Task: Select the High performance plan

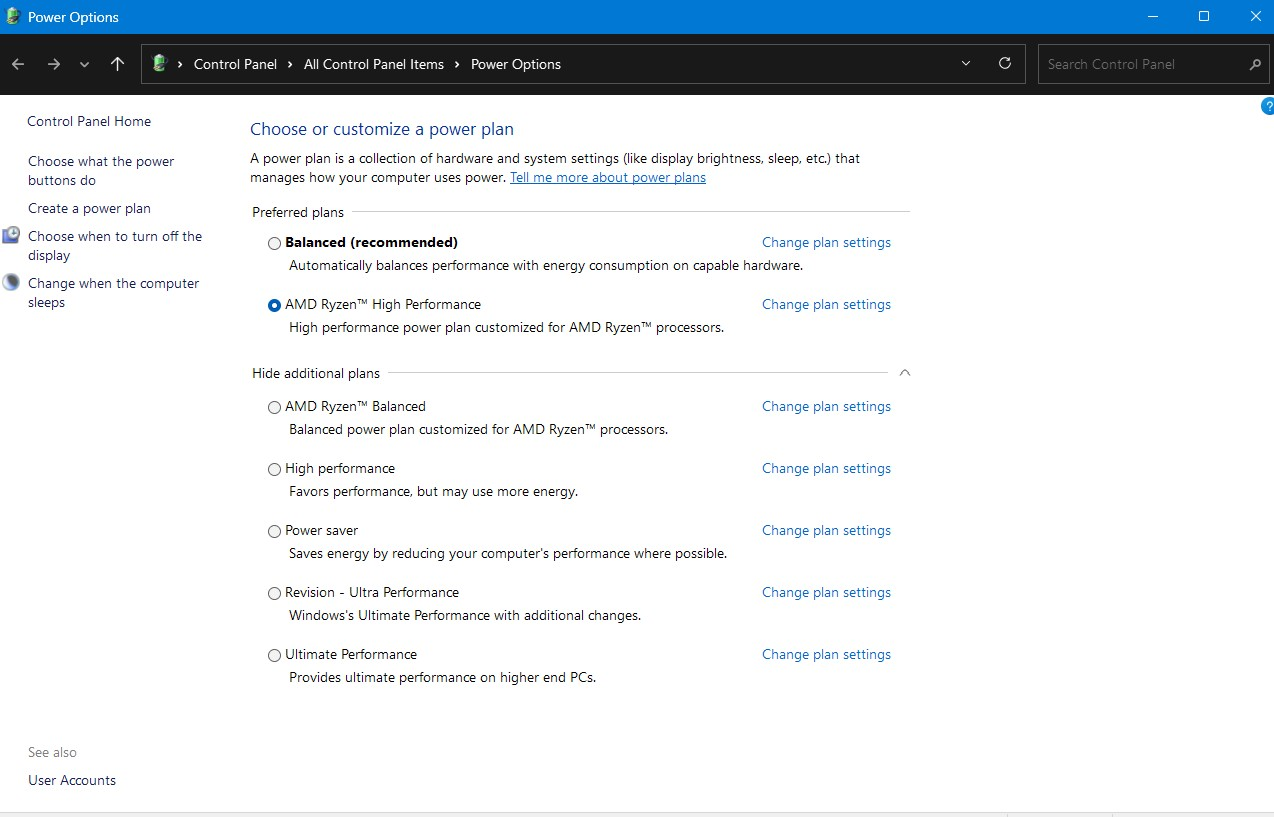Action: [x=274, y=469]
